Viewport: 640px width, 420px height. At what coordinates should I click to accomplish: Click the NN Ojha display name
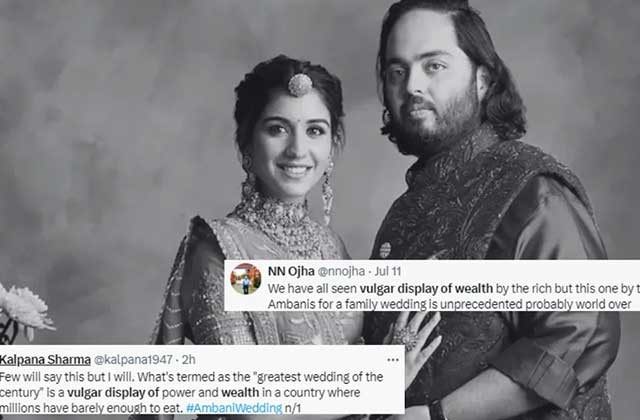point(291,271)
